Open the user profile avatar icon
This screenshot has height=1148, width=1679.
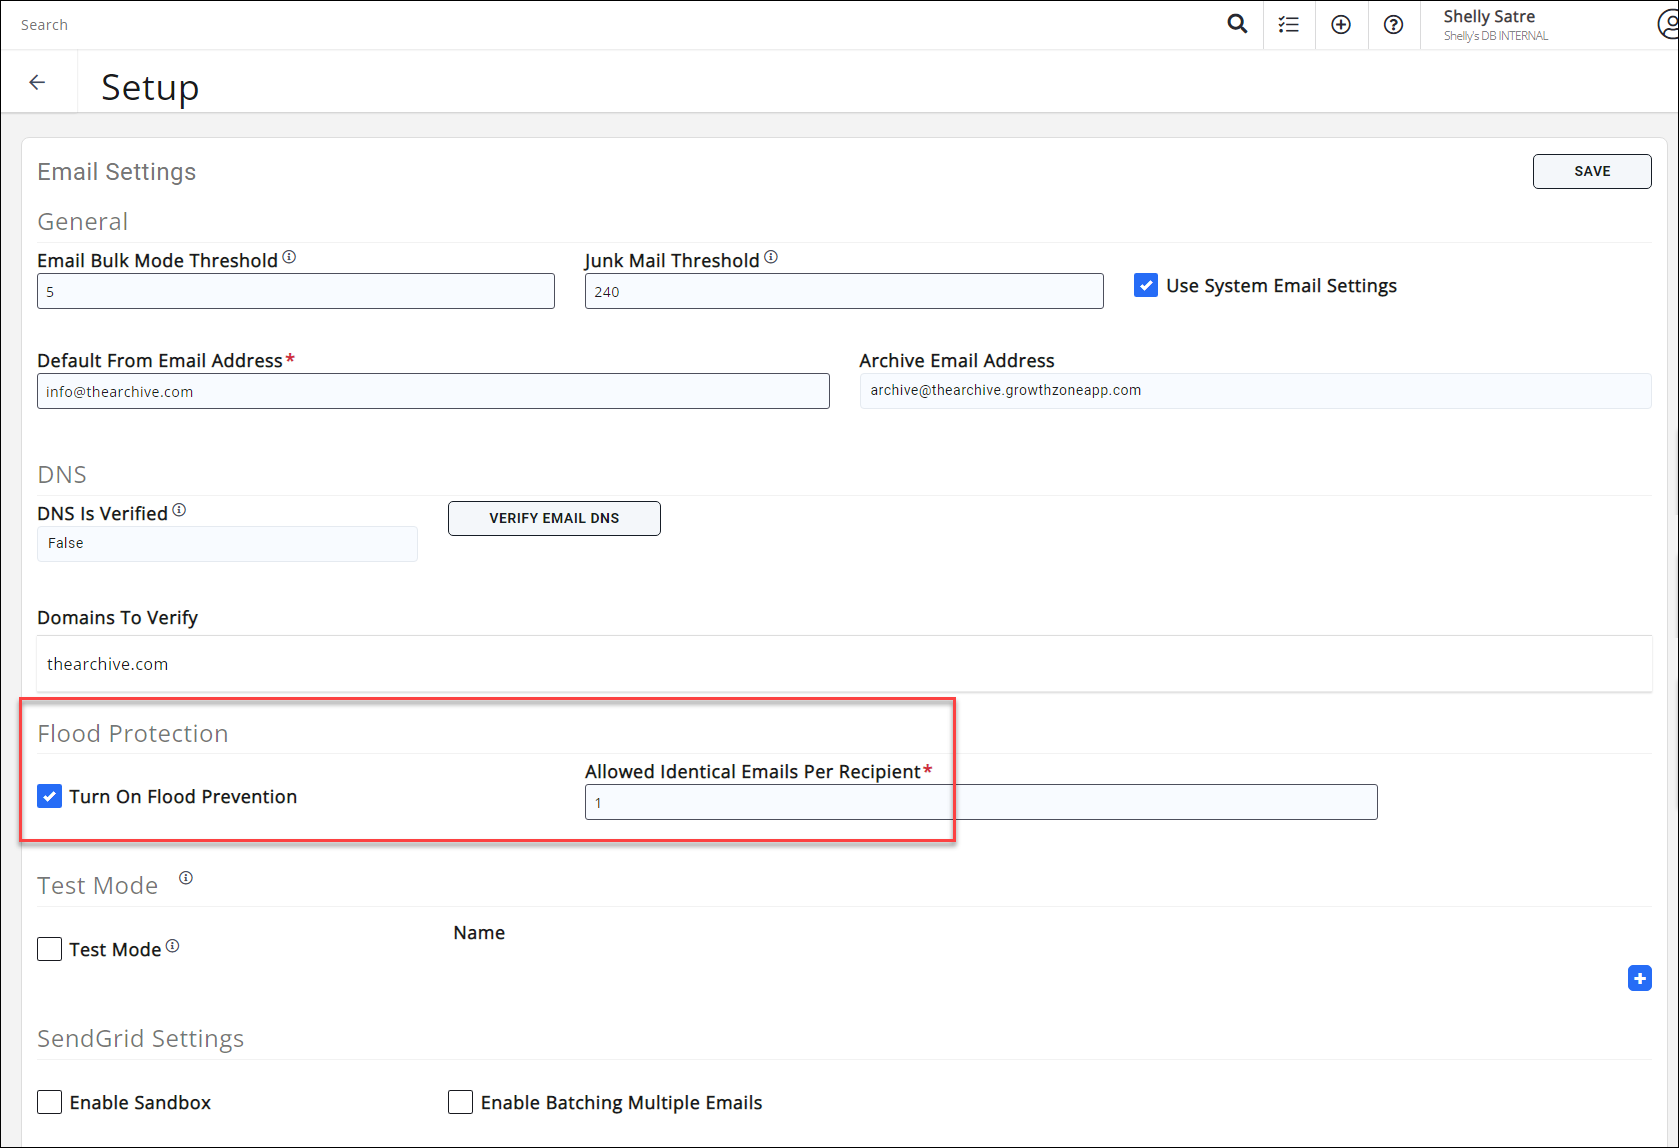[1667, 25]
